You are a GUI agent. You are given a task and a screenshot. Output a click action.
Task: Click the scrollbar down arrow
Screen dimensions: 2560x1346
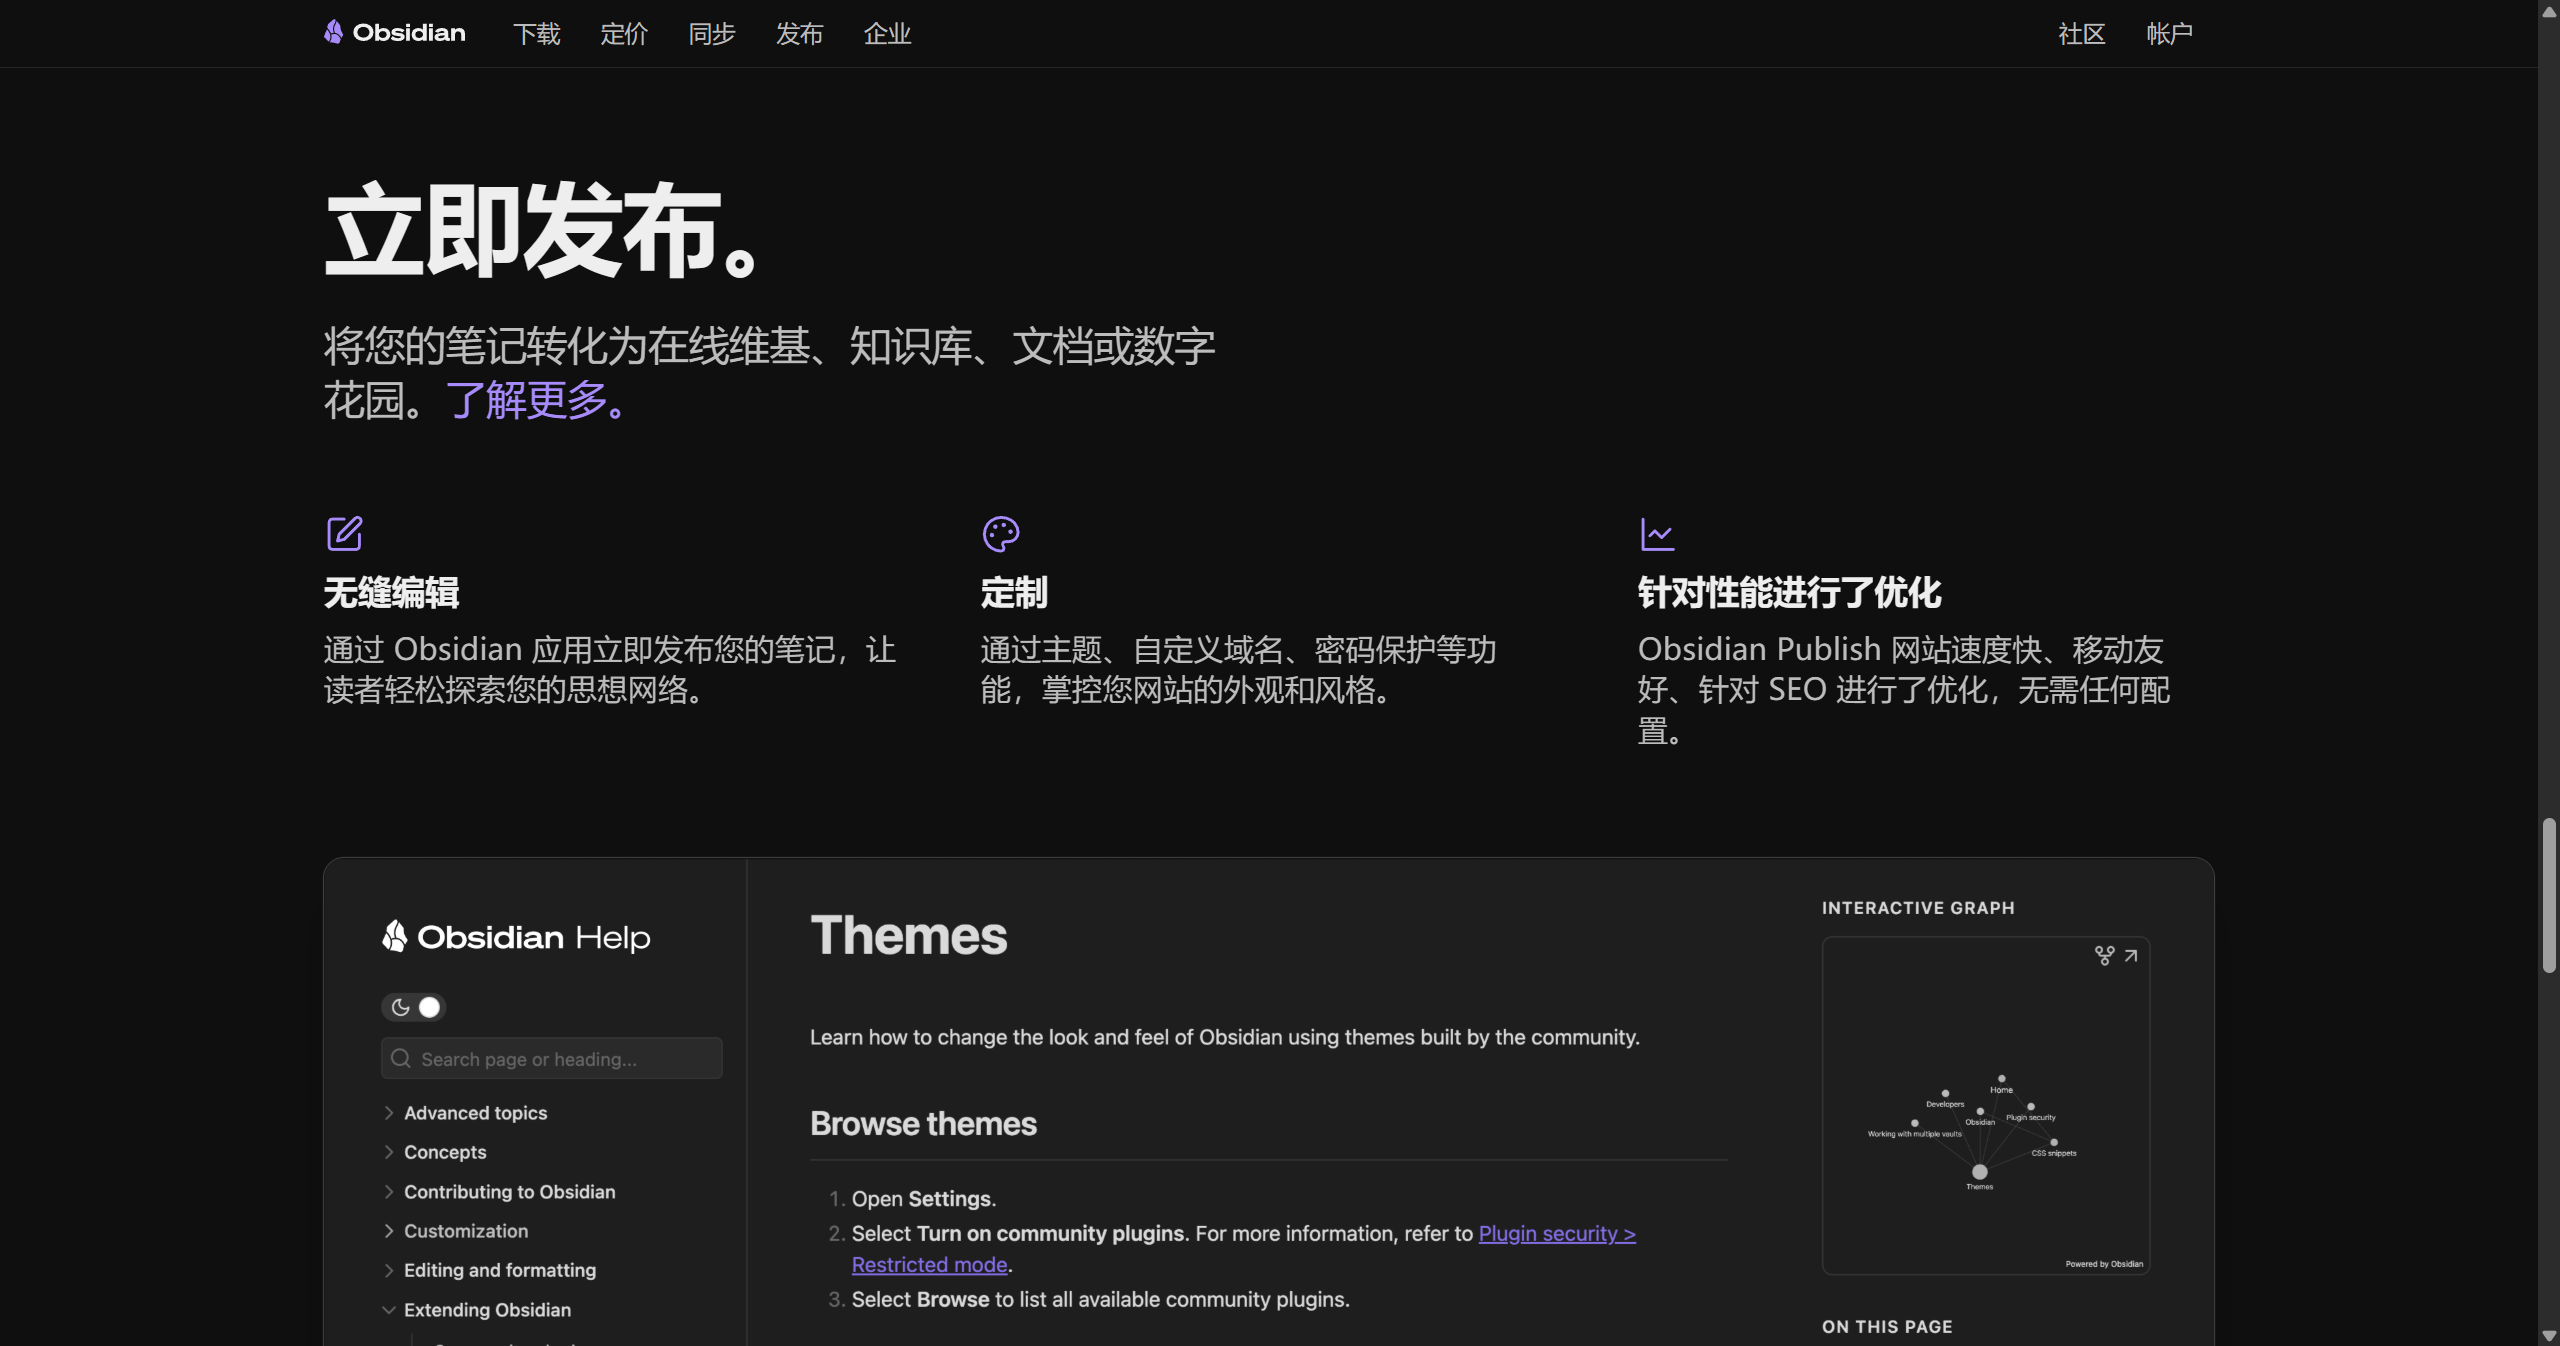pos(2549,1336)
